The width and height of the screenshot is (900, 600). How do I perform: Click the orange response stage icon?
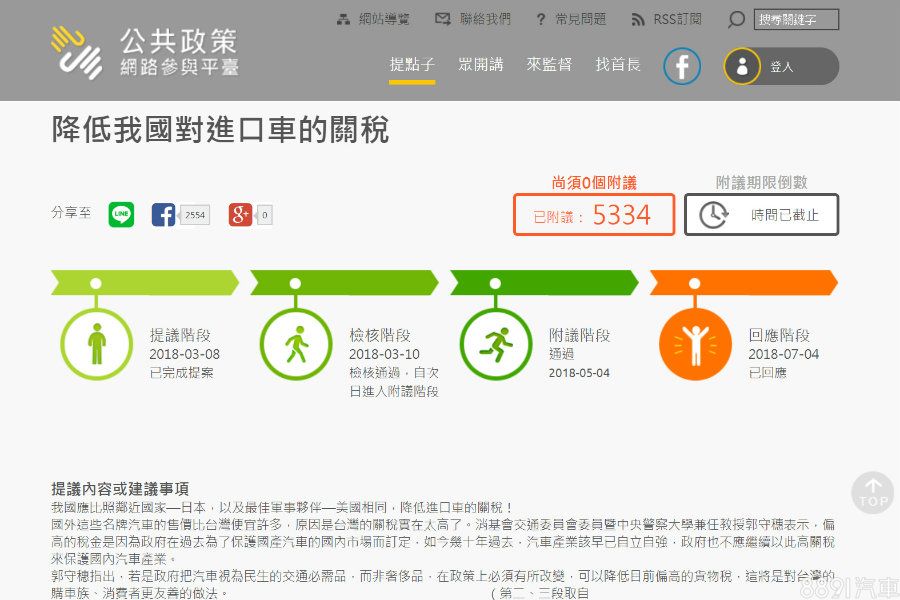[x=695, y=345]
